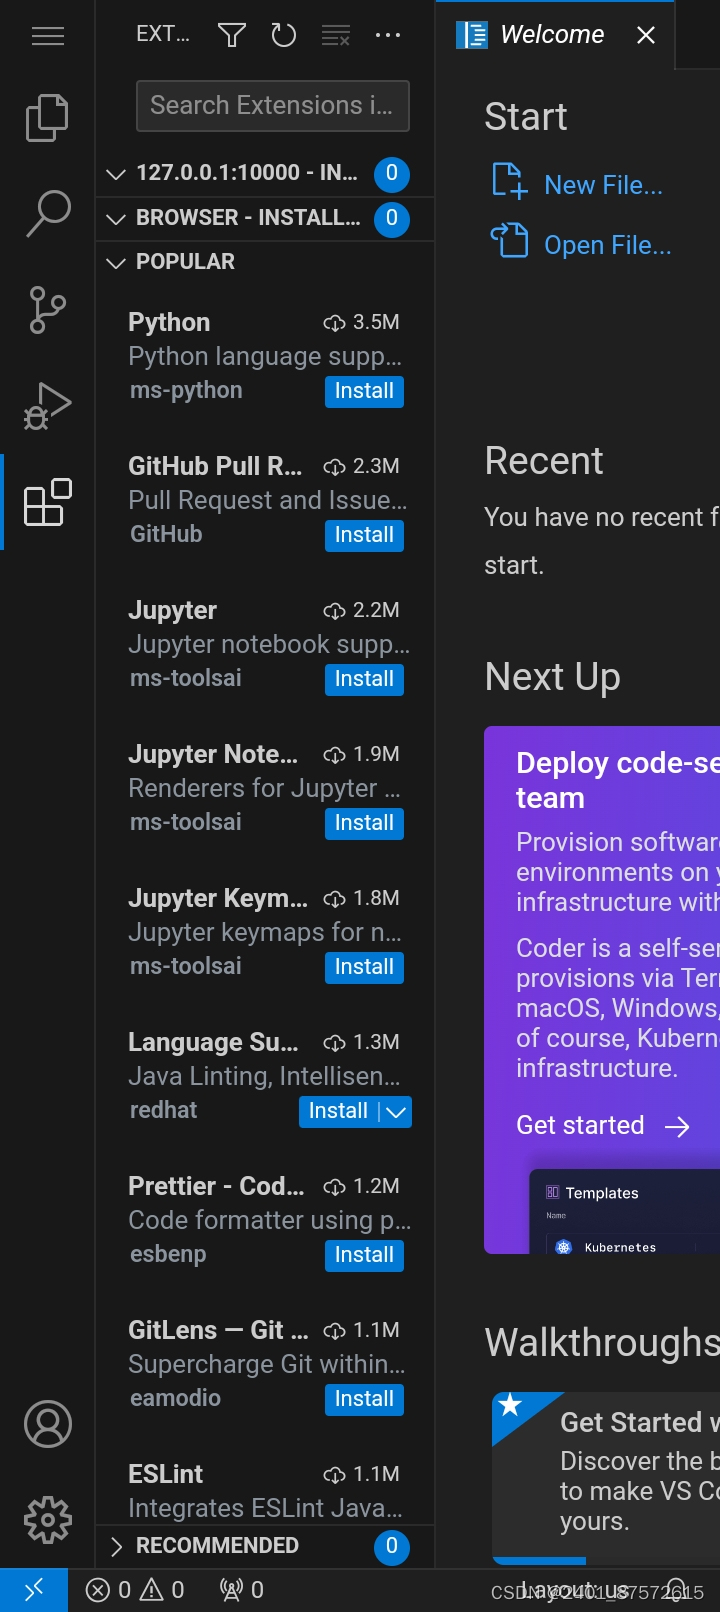Open the Python extension title
This screenshot has height=1612, width=720.
click(x=169, y=322)
